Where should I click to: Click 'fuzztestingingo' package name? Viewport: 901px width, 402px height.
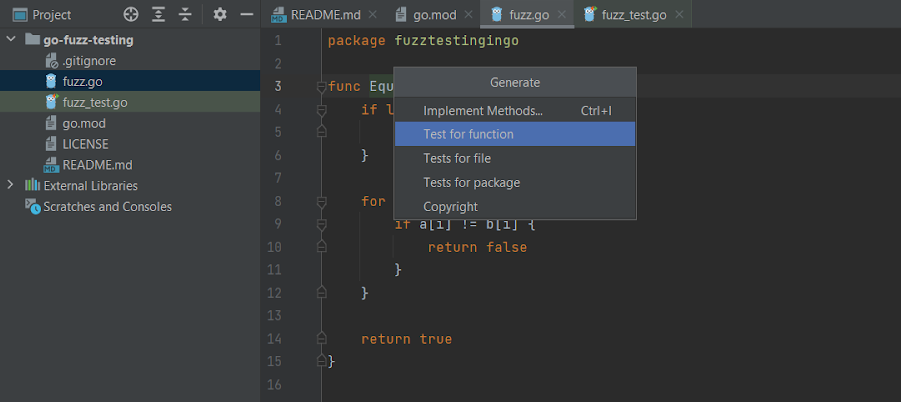(x=457, y=41)
